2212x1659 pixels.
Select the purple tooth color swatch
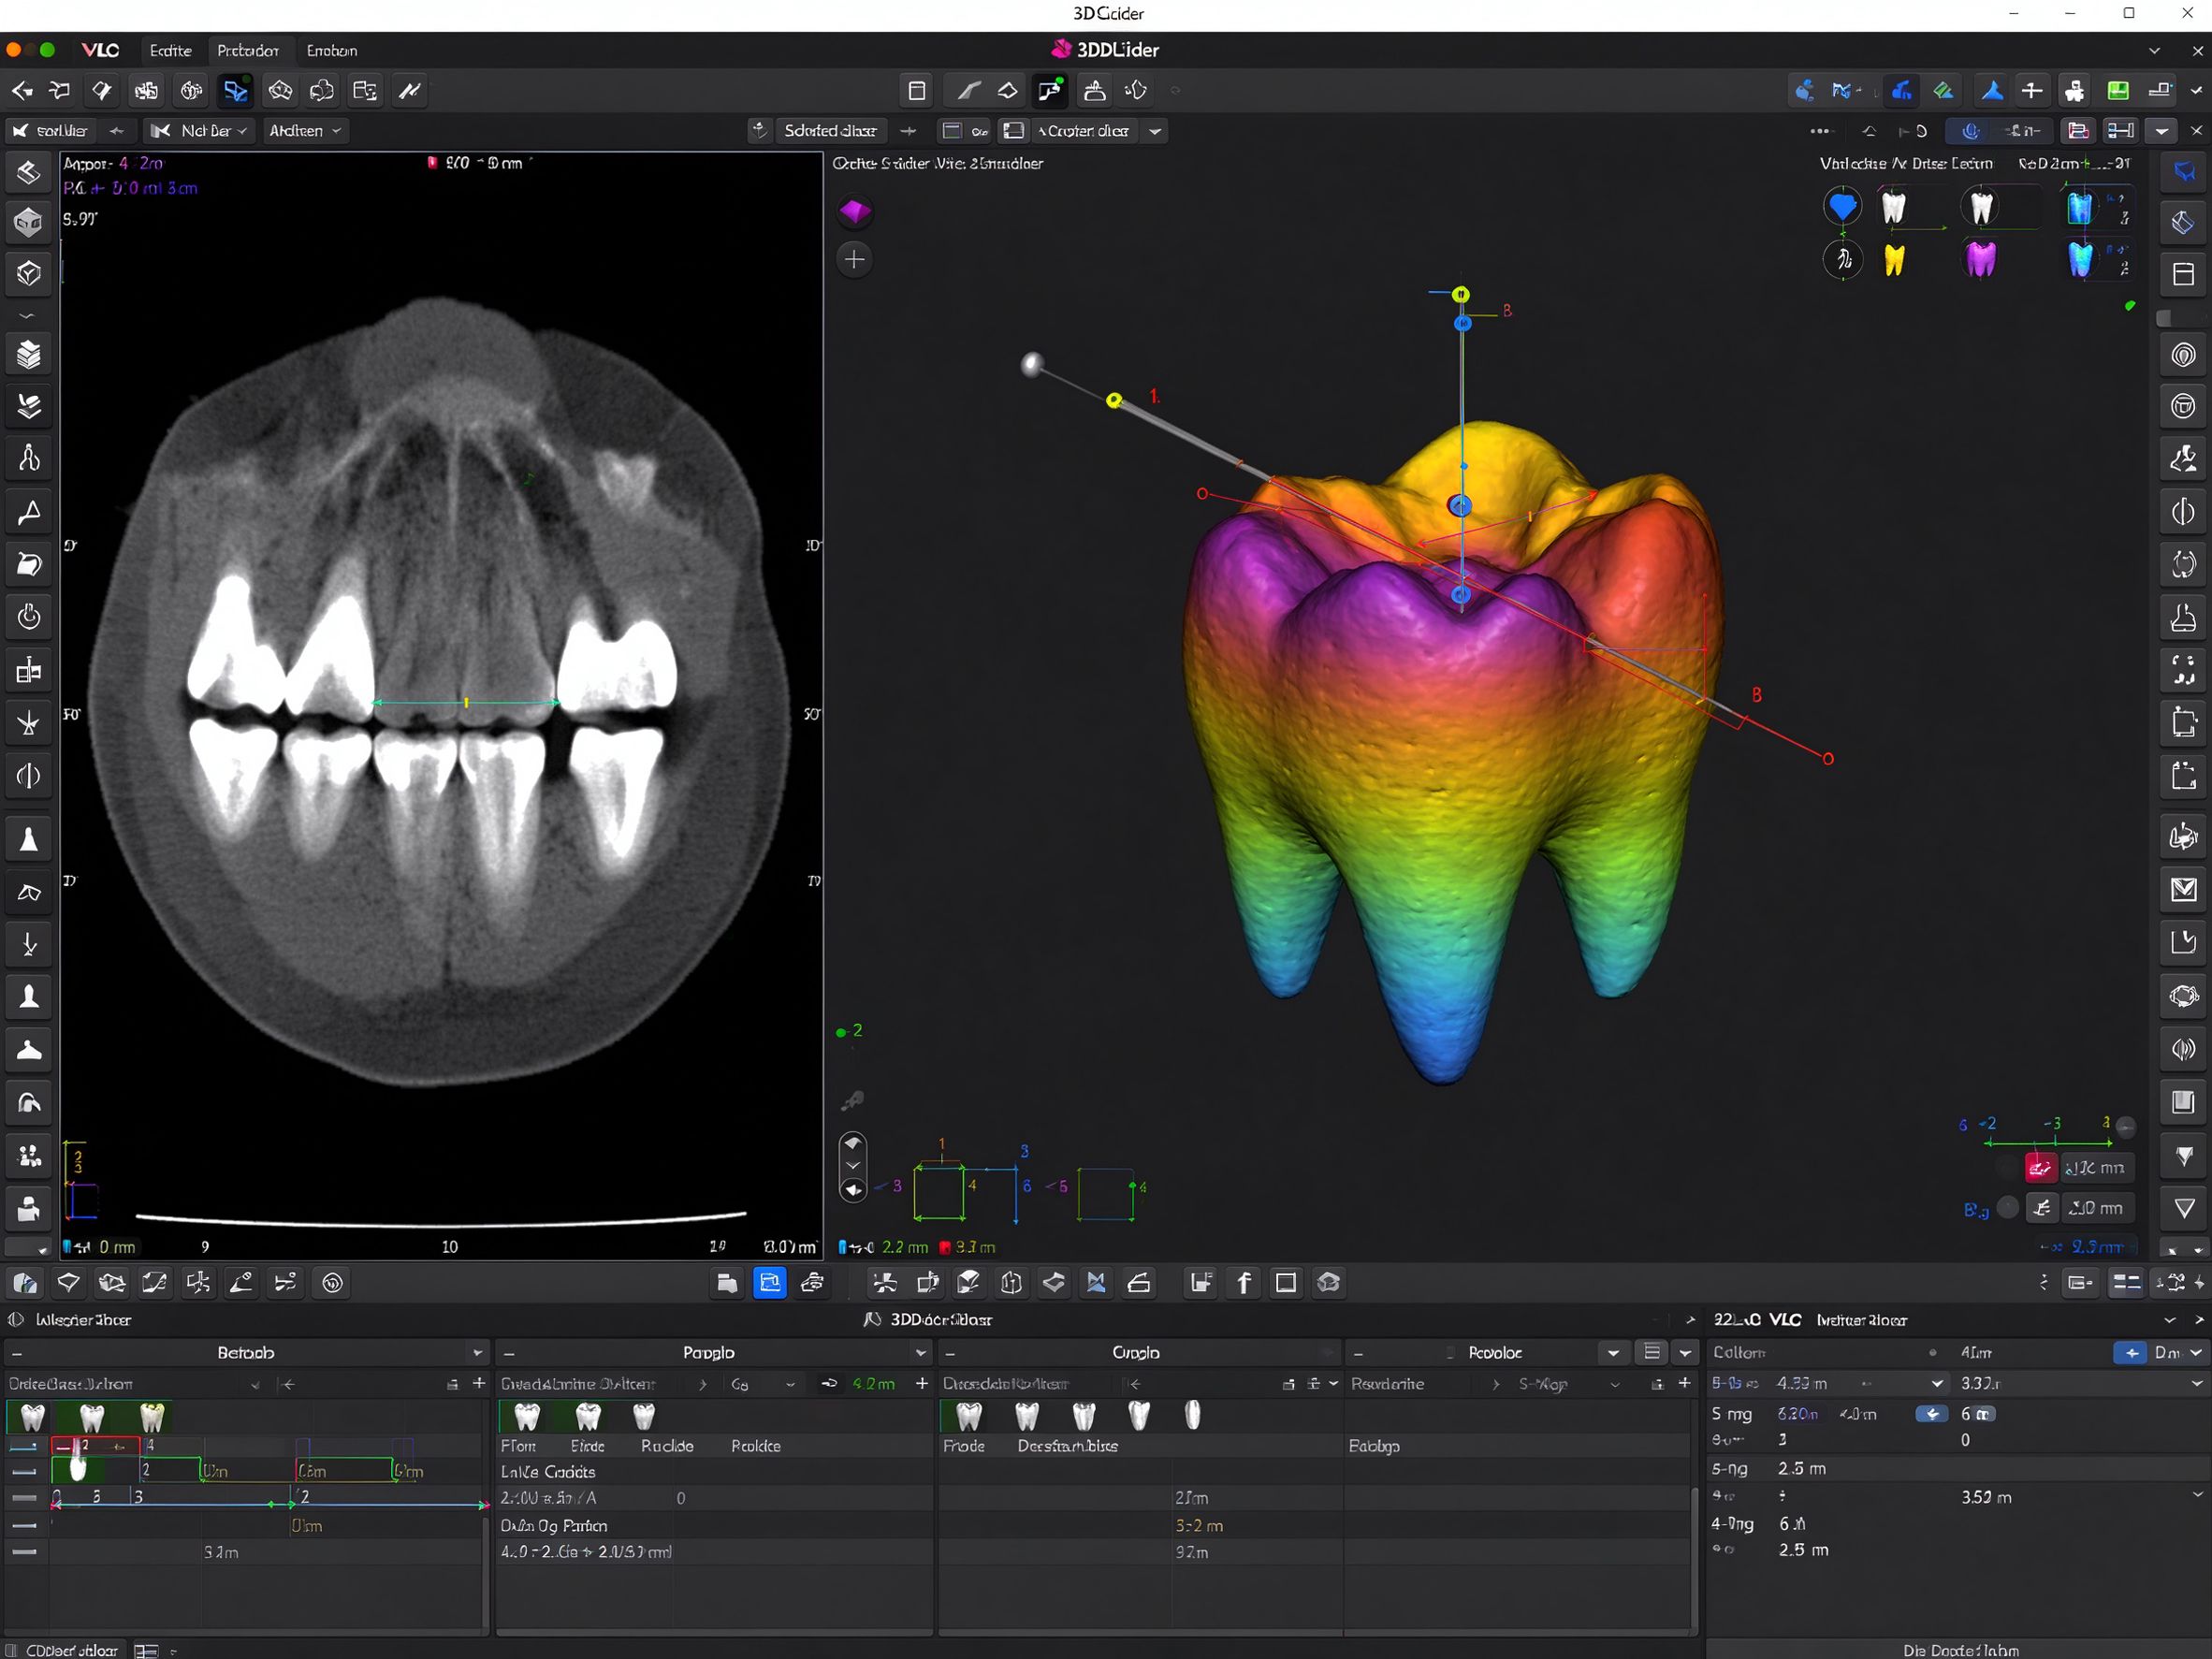point(1980,260)
